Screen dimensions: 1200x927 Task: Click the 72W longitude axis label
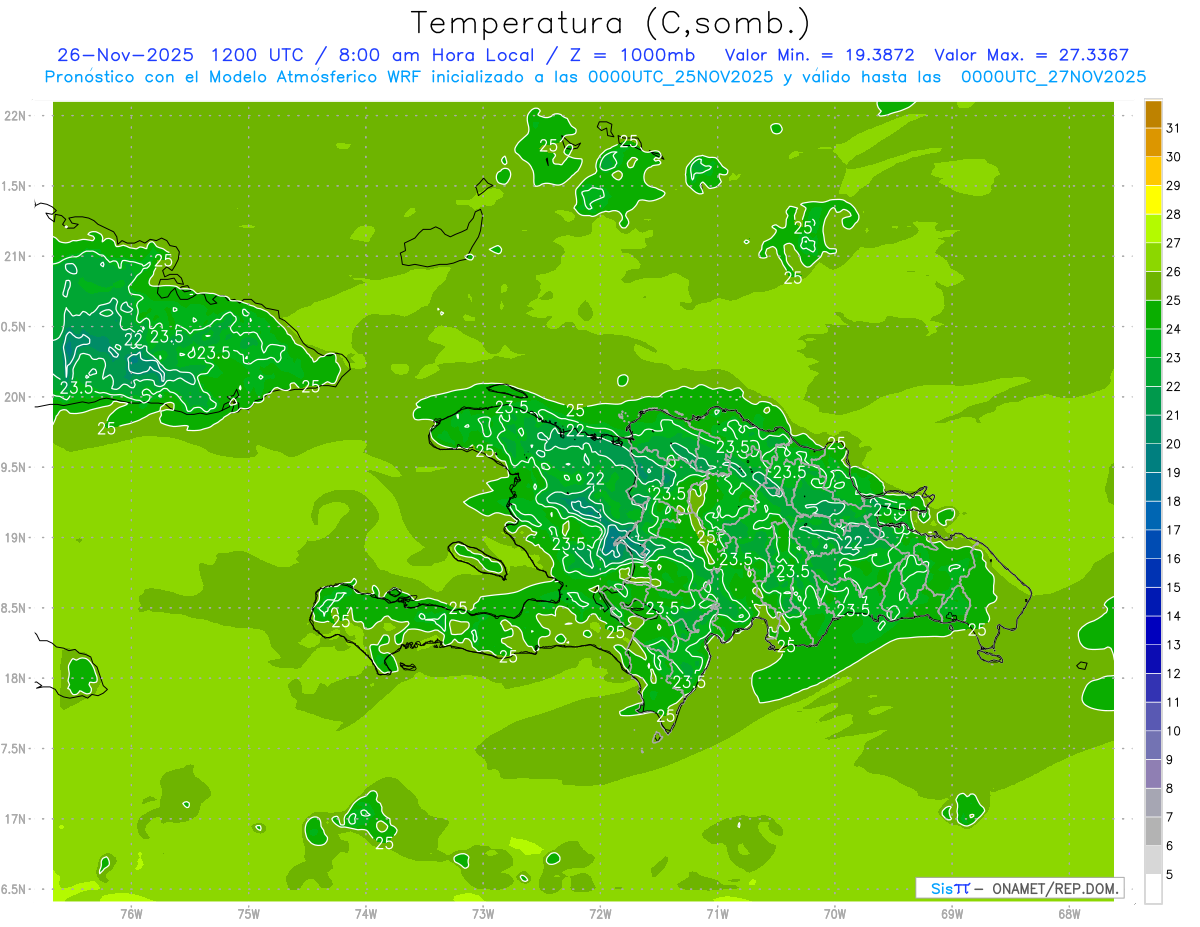pyautogui.click(x=600, y=913)
